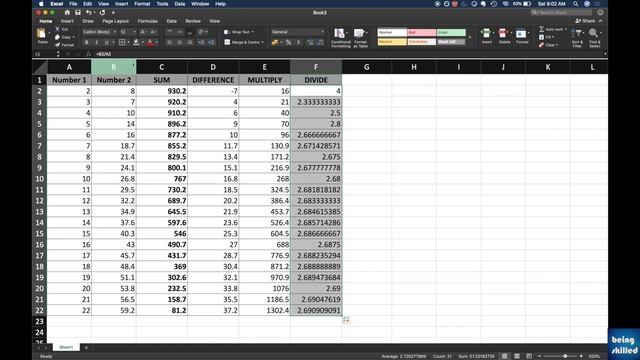Click the Fill Color bucket icon
The image size is (640, 360).
136,42
